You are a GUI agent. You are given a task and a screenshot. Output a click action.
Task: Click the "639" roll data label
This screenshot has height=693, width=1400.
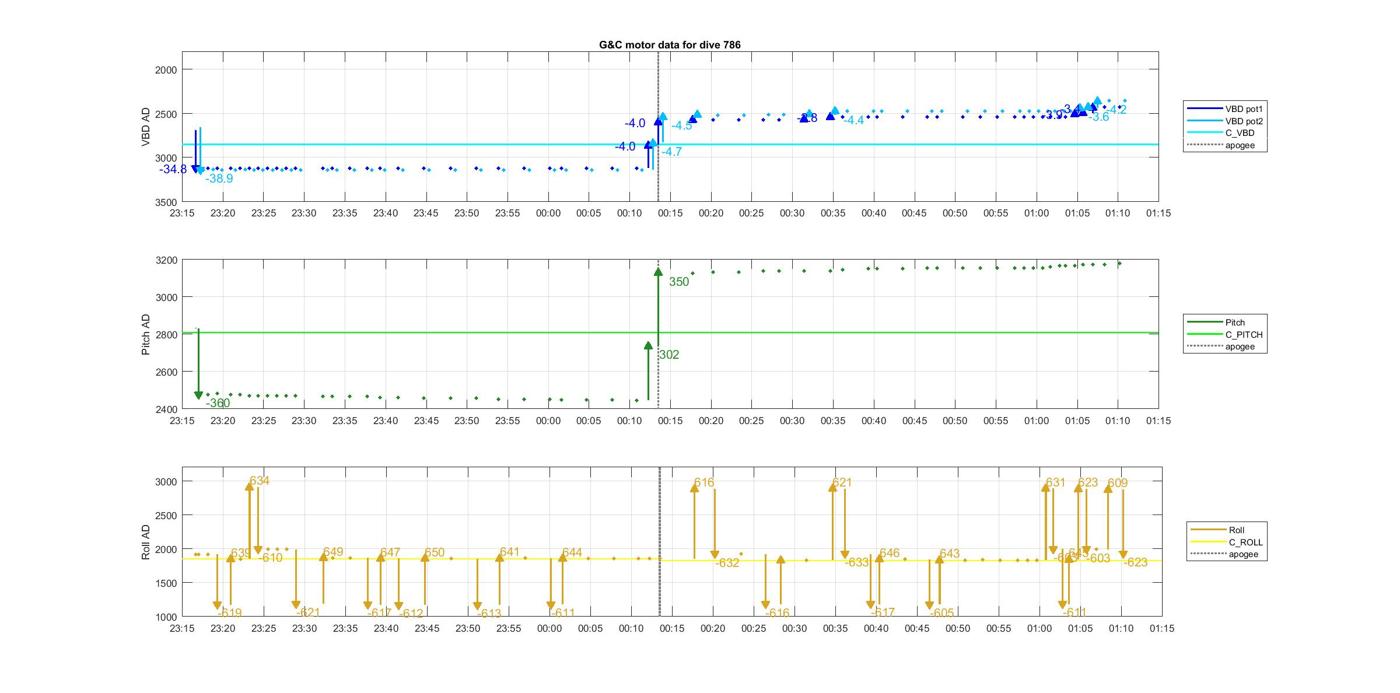coord(241,553)
